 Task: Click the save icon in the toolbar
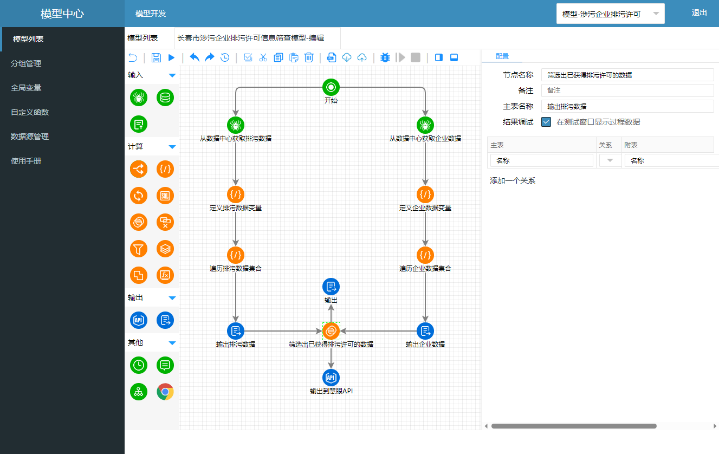coord(154,58)
